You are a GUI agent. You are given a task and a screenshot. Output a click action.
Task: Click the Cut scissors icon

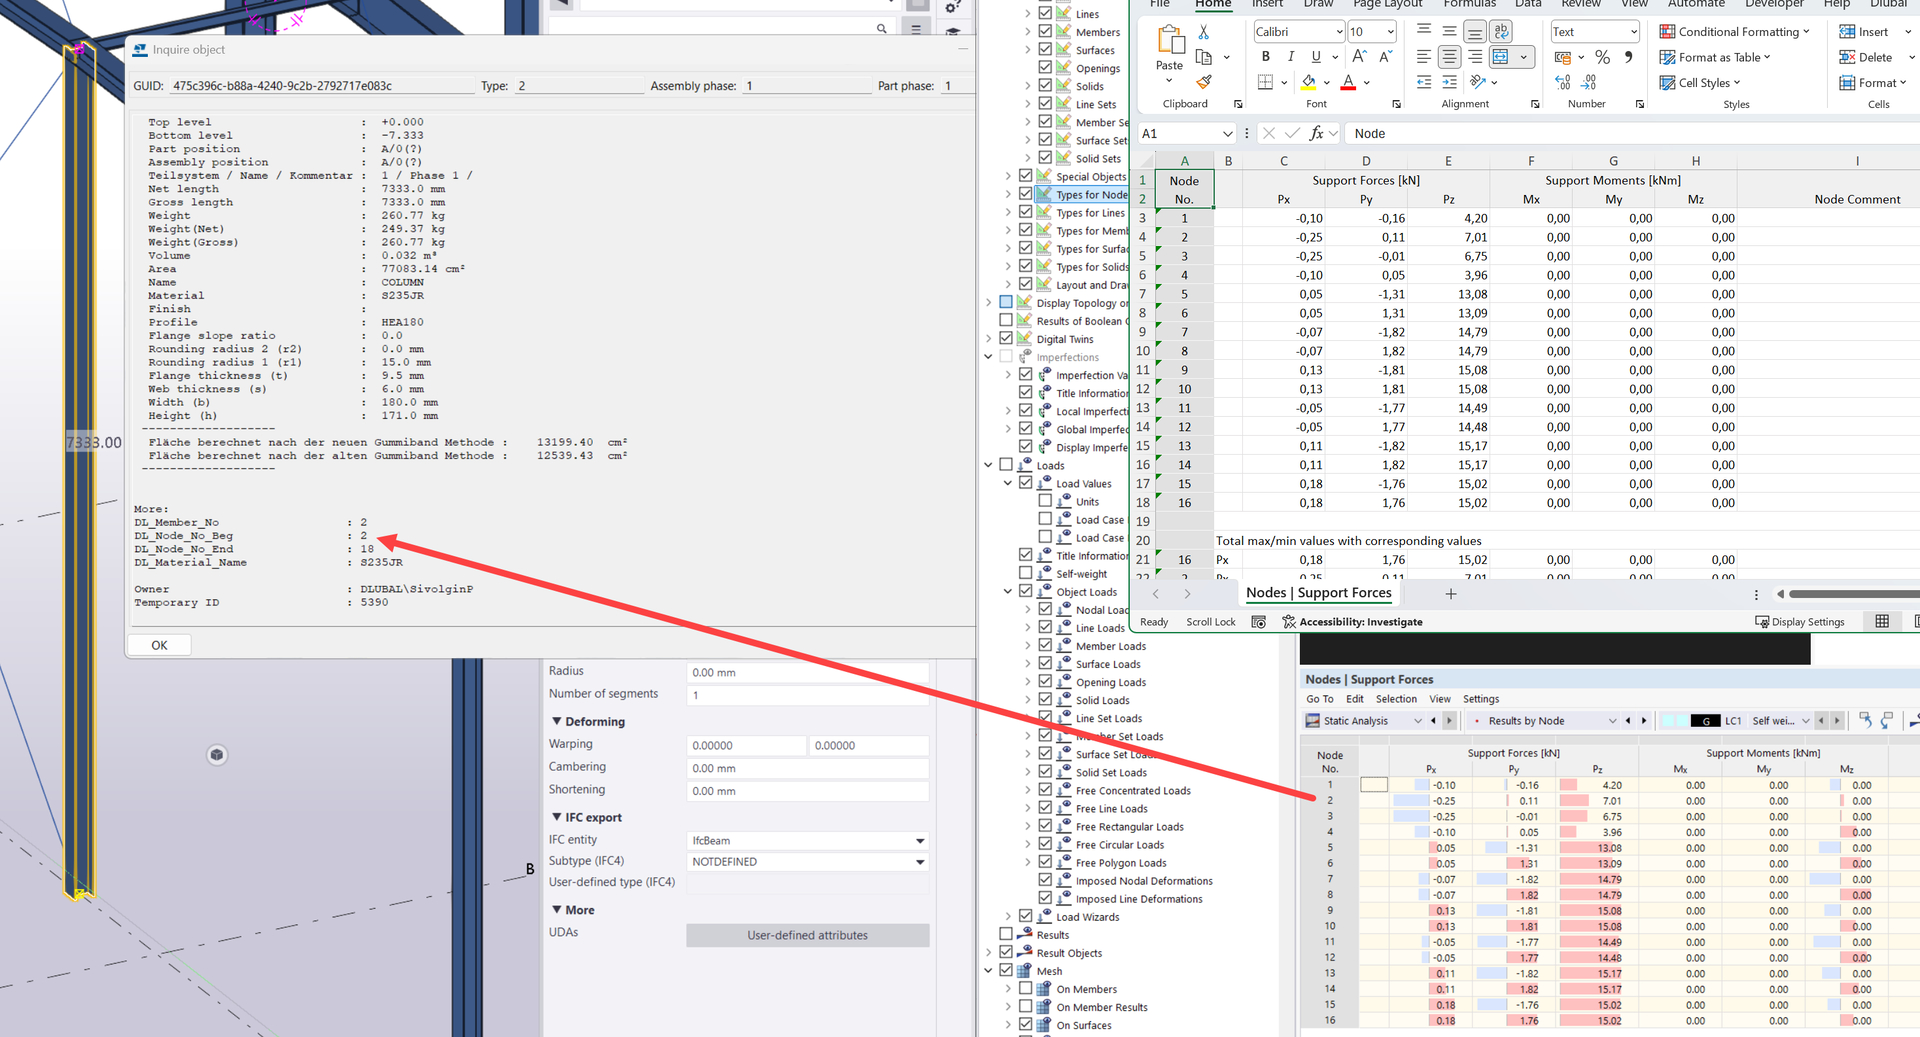pyautogui.click(x=1204, y=32)
